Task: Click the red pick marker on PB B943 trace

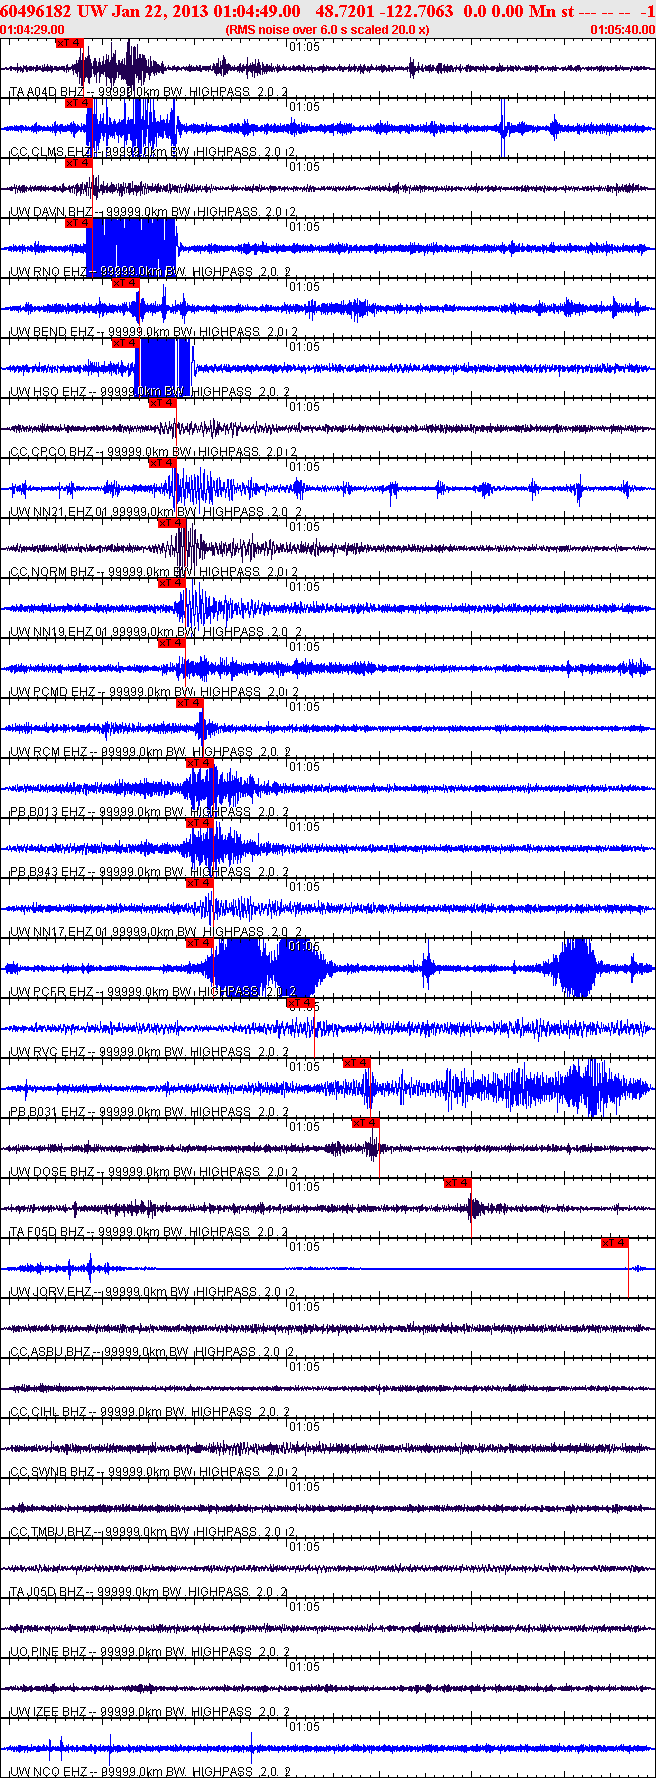Action: 199,823
